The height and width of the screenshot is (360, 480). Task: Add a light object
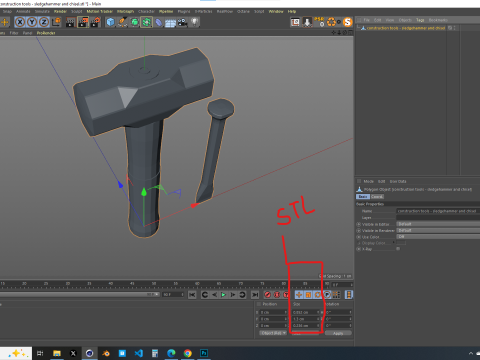tap(194, 22)
